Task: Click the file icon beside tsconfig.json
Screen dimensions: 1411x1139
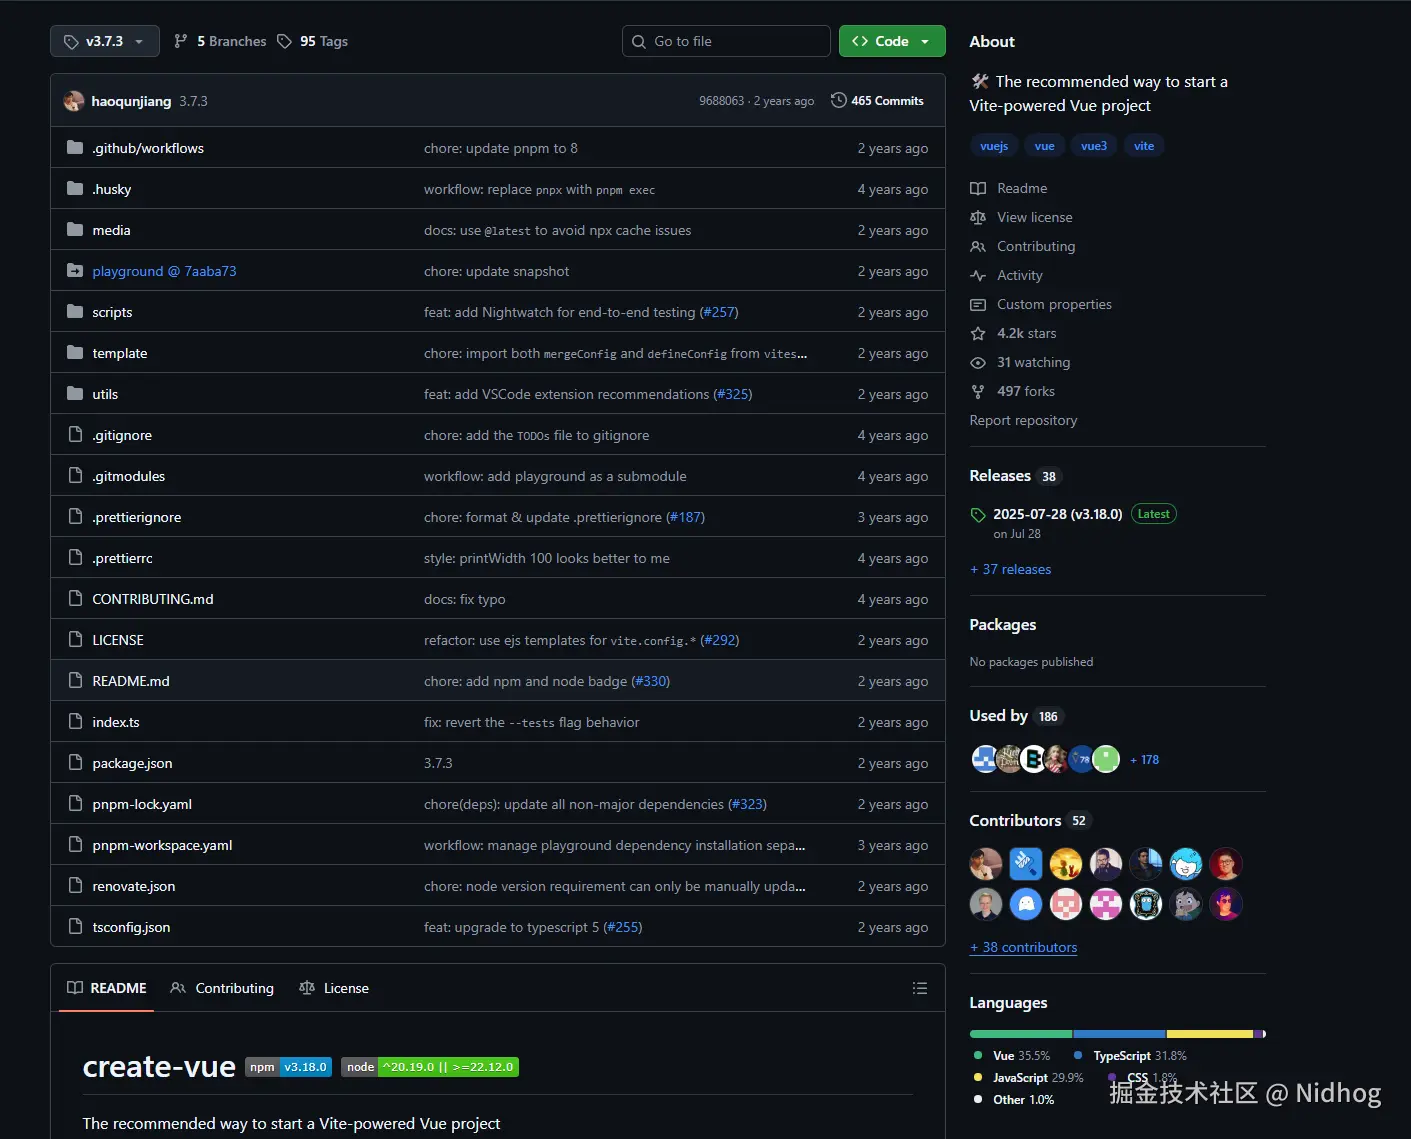Action: 75,927
